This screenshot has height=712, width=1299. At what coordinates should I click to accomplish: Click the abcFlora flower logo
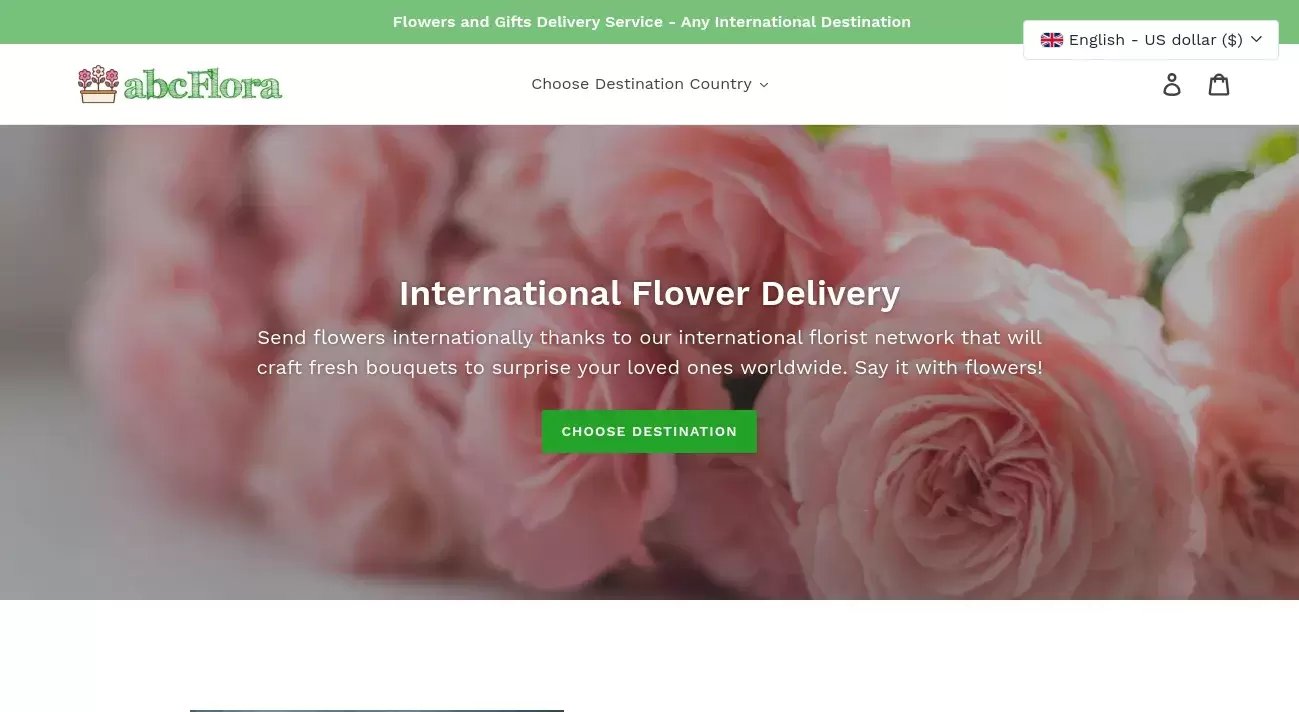pos(179,83)
